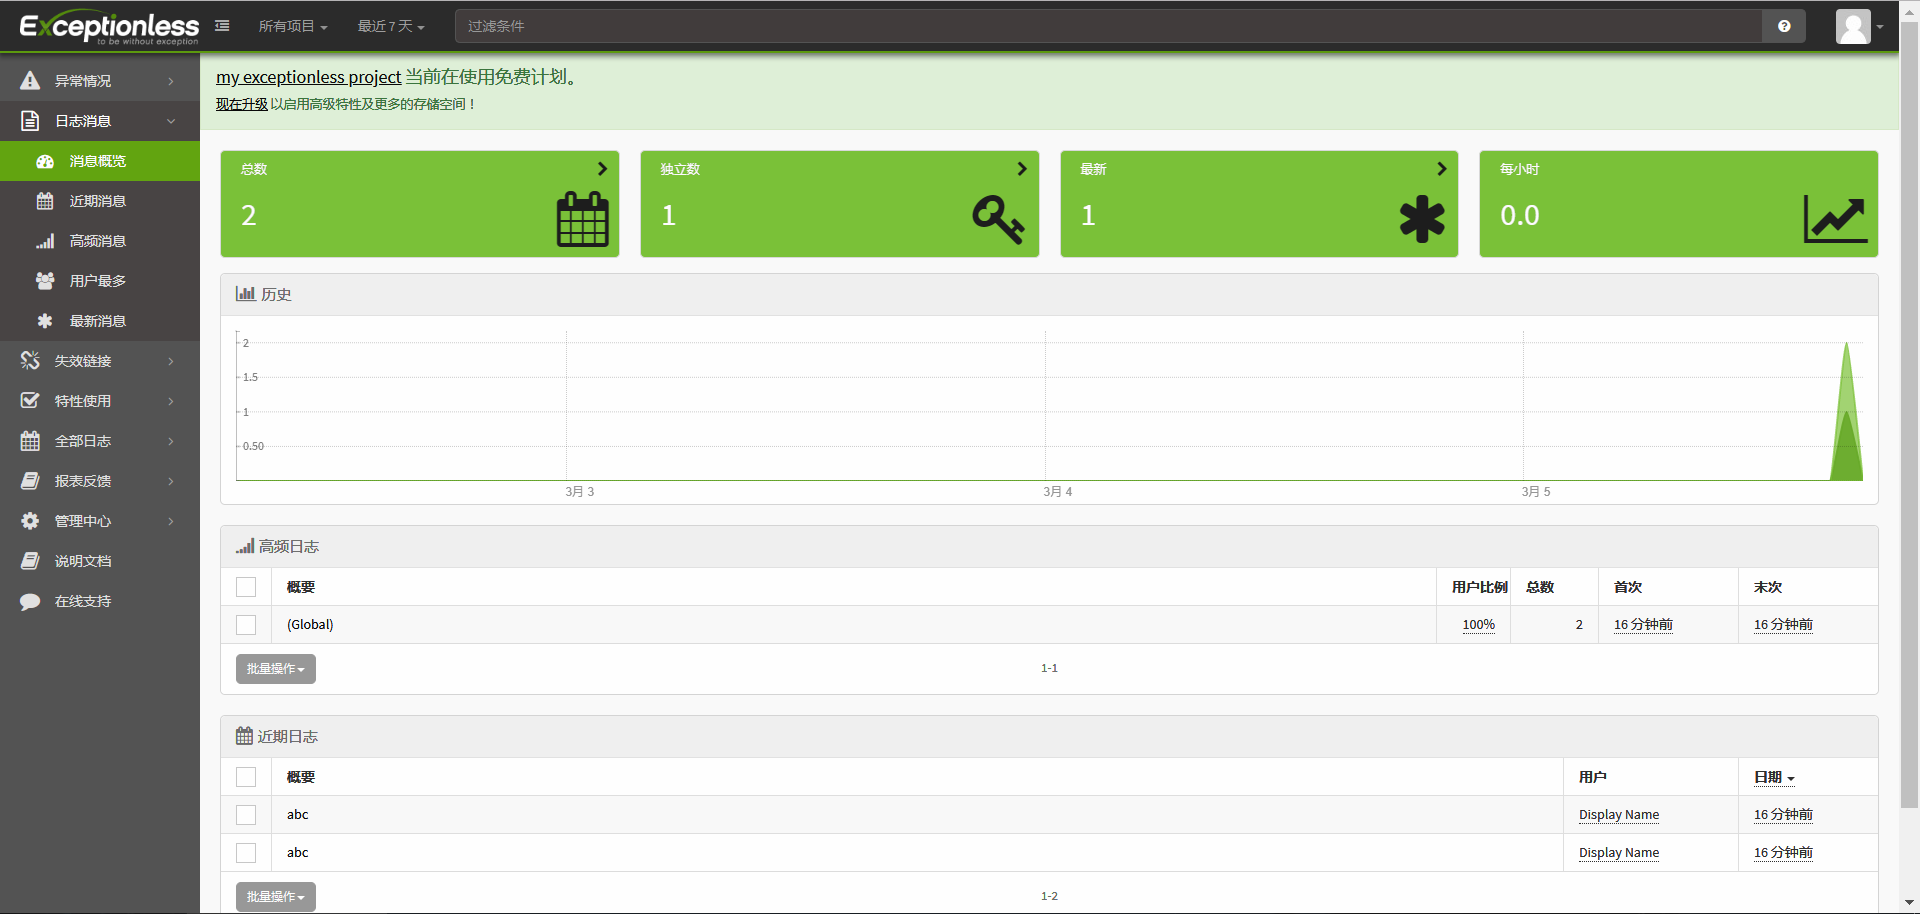Click the book icon for 报表反馈
This screenshot has height=914, width=1920.
30,481
